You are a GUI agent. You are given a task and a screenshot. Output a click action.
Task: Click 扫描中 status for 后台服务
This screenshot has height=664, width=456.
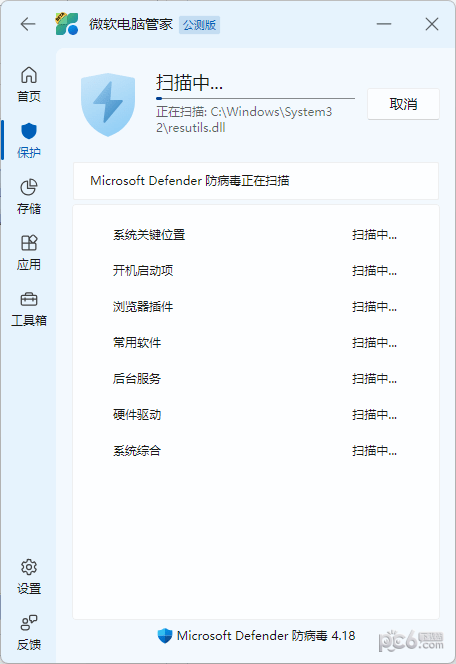(x=374, y=379)
